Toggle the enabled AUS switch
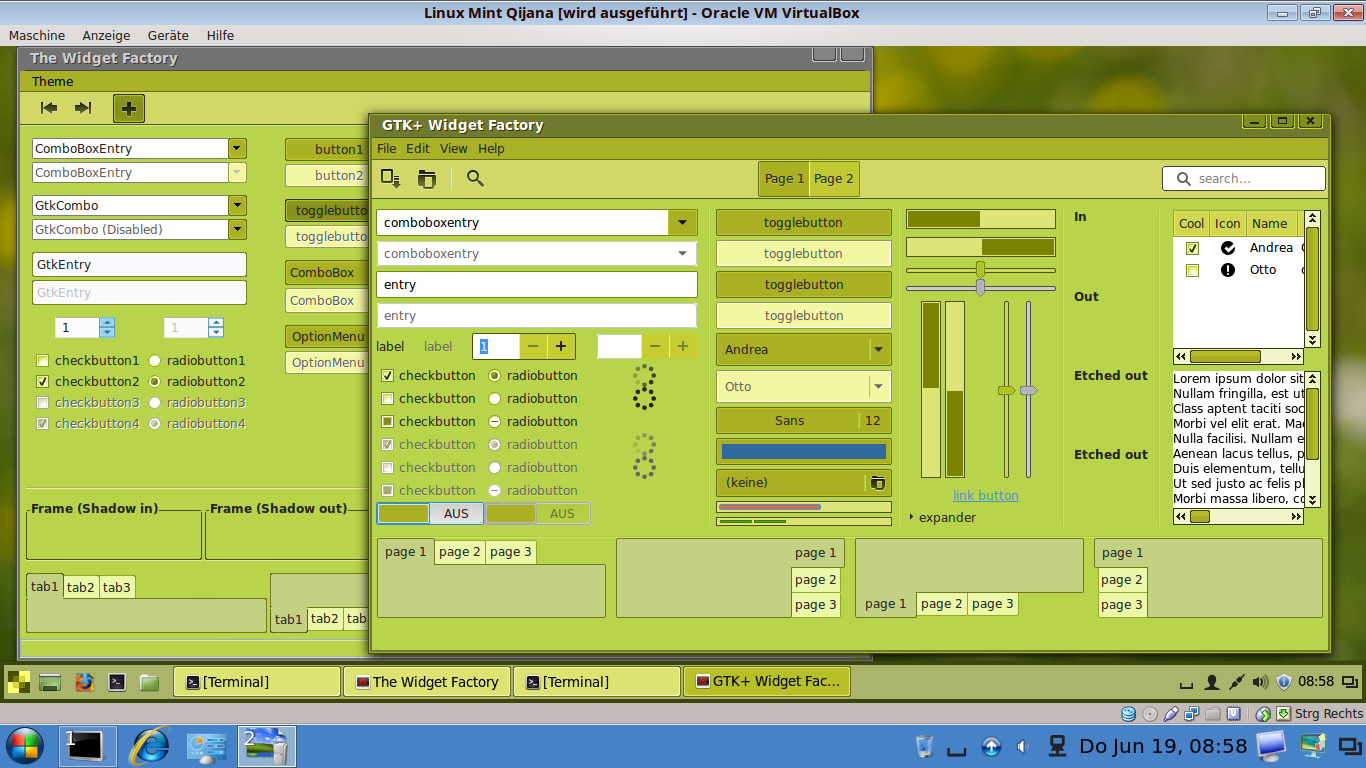This screenshot has width=1366, height=768. click(430, 513)
